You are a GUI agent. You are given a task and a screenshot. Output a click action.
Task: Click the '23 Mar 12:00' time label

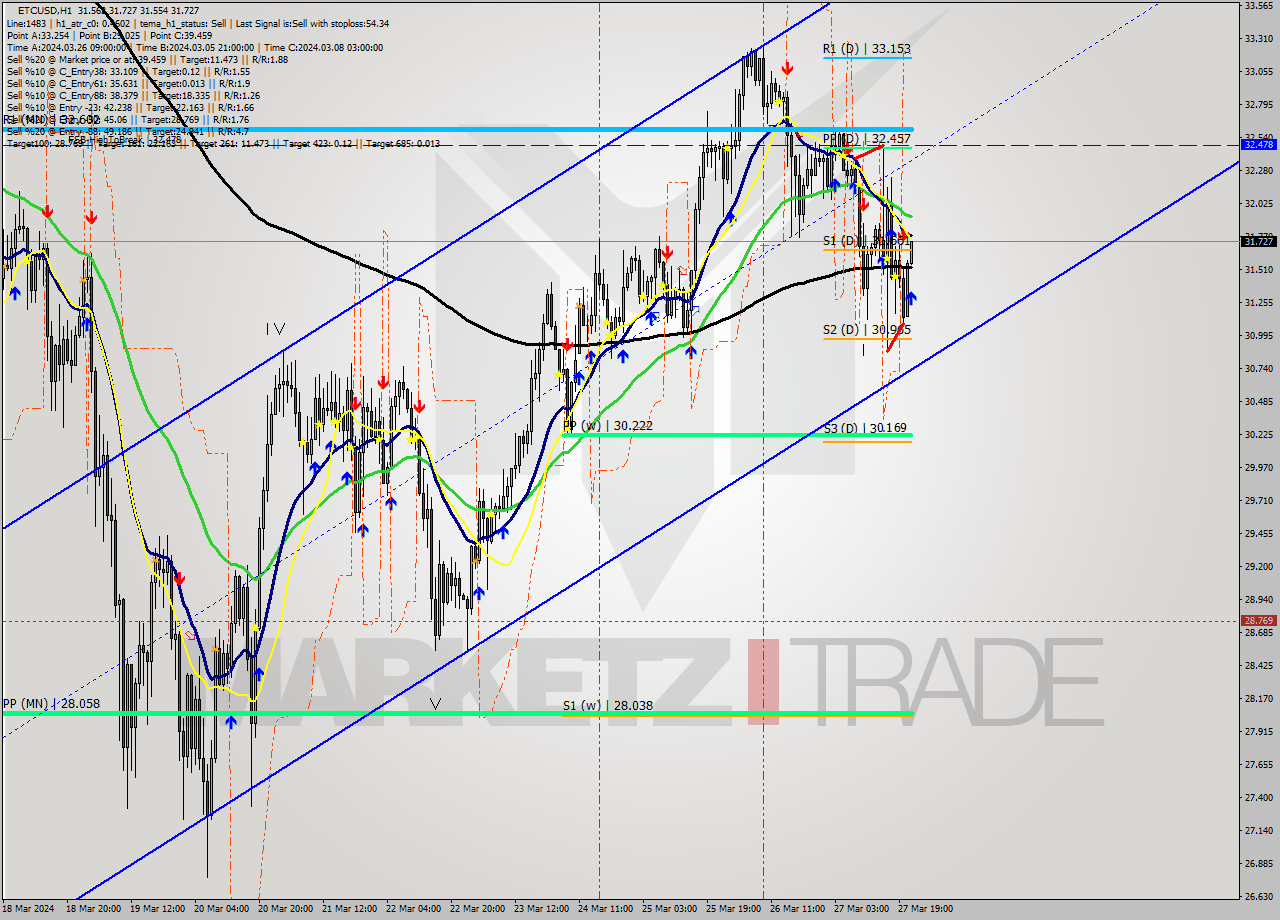(x=541, y=909)
